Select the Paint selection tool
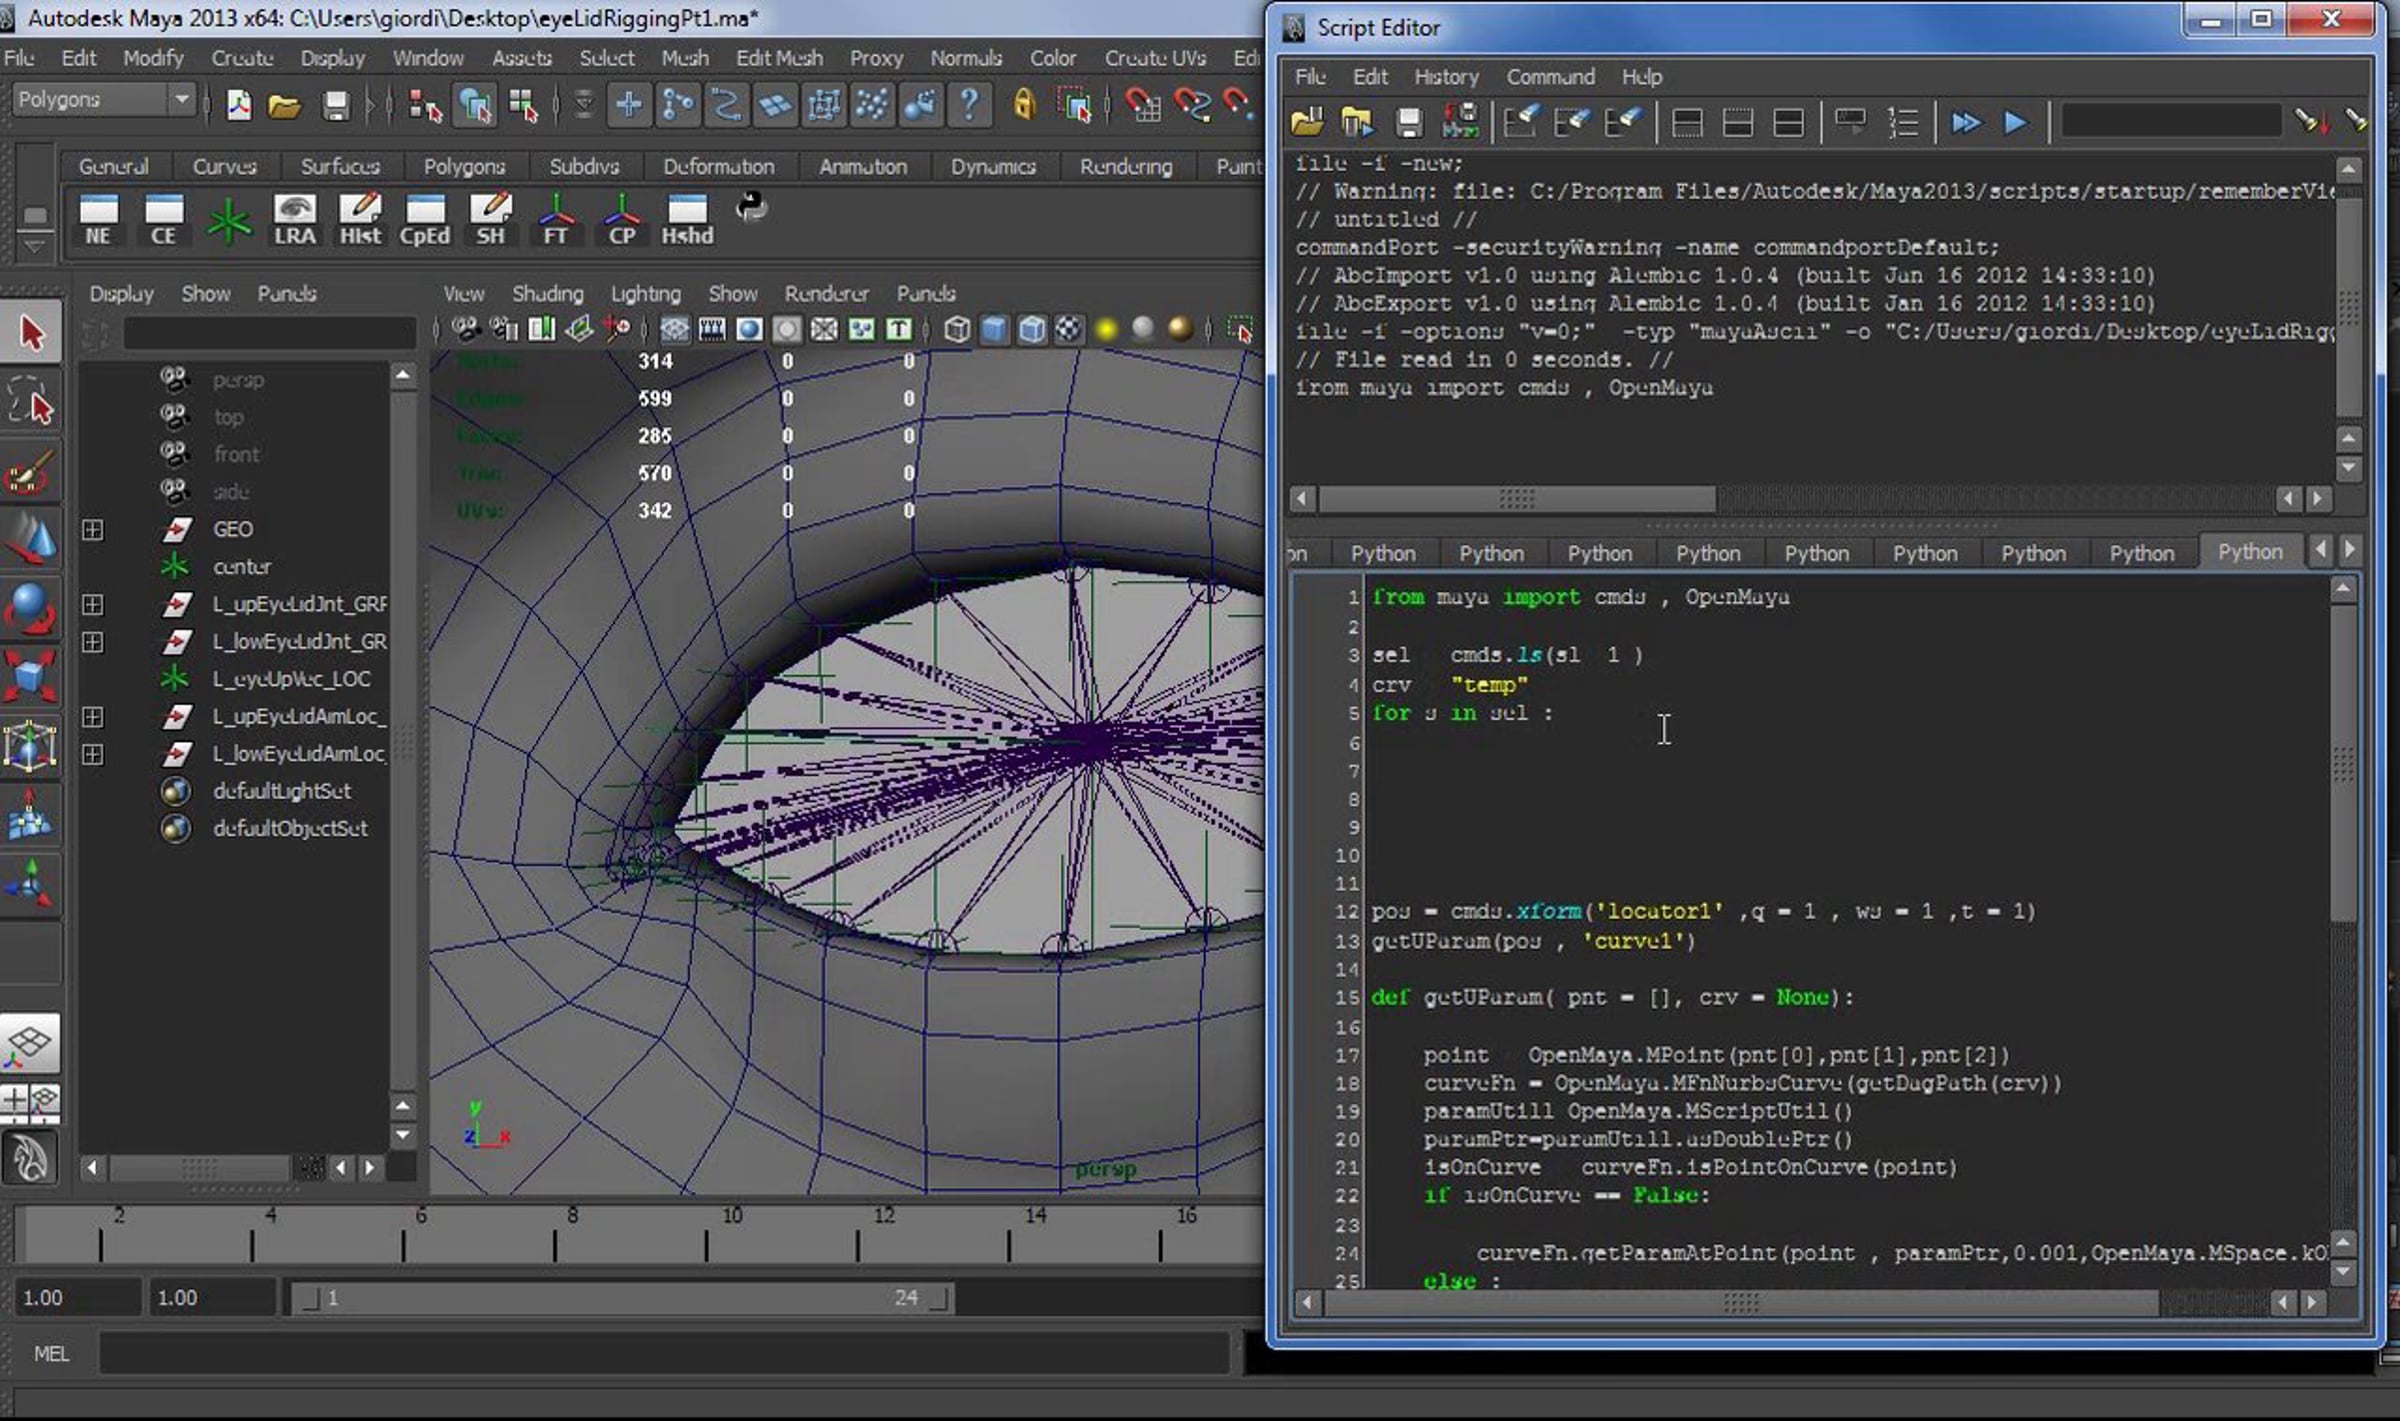This screenshot has width=2400, height=1421. 31,472
